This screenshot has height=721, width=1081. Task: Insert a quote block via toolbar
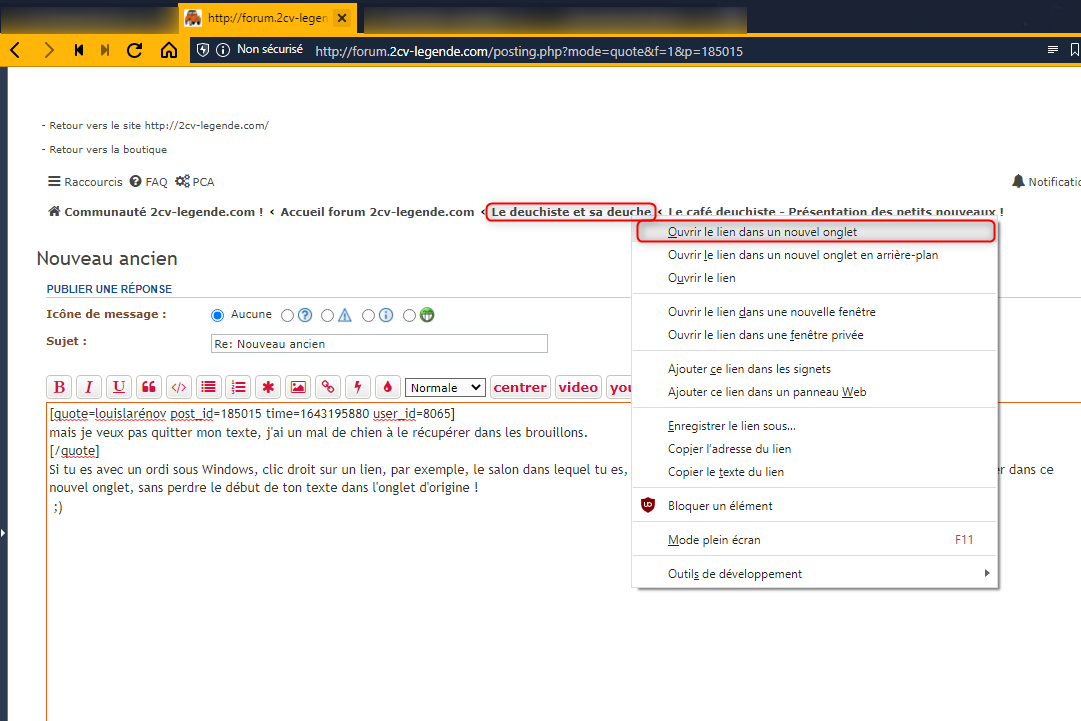149,388
